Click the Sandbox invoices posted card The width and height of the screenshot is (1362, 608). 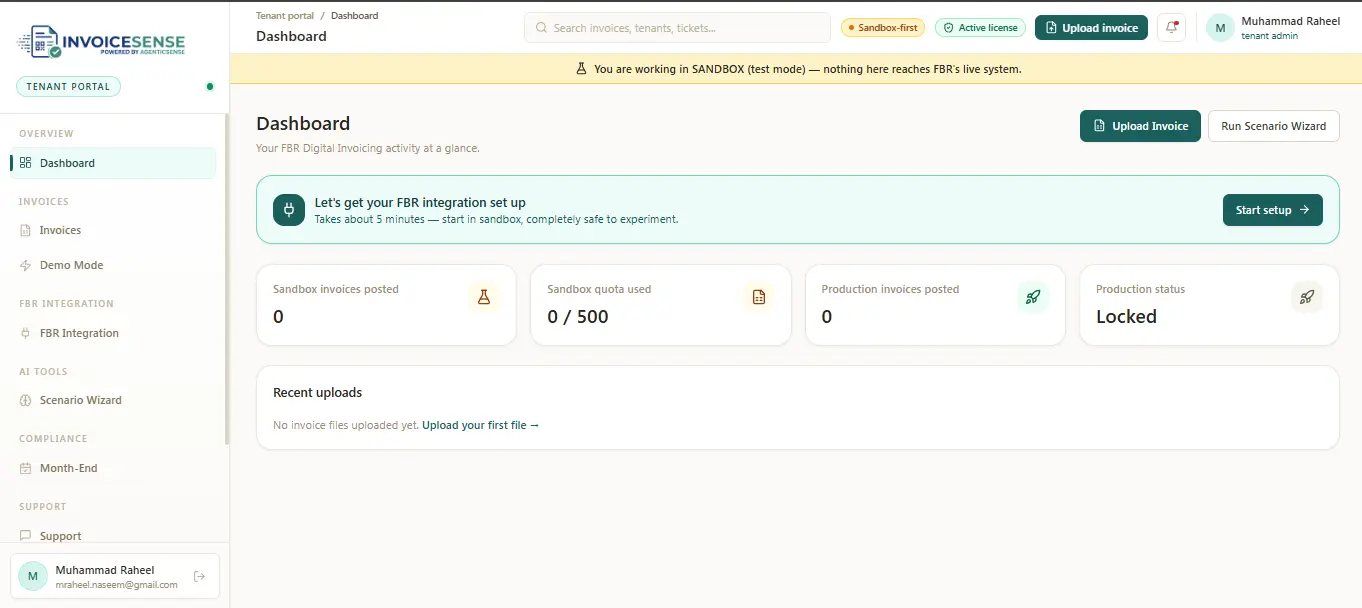[x=386, y=305]
